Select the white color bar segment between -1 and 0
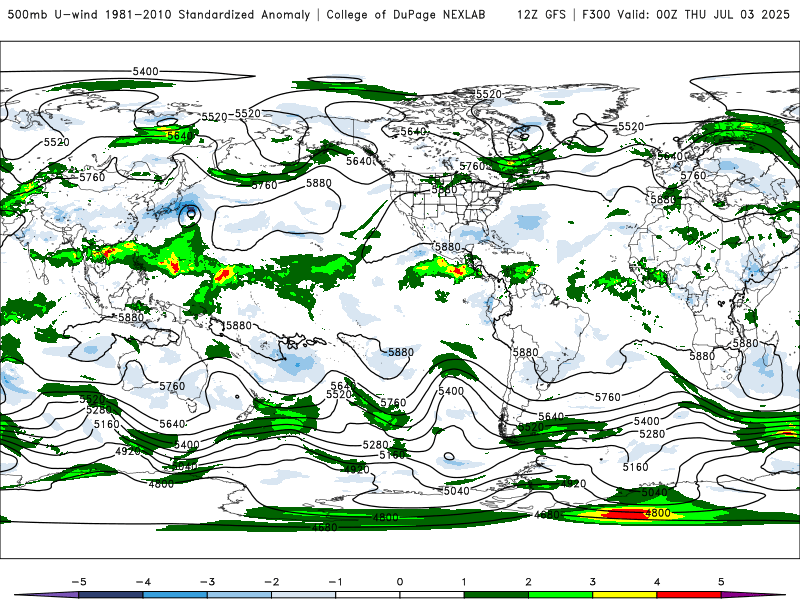 coord(368,595)
